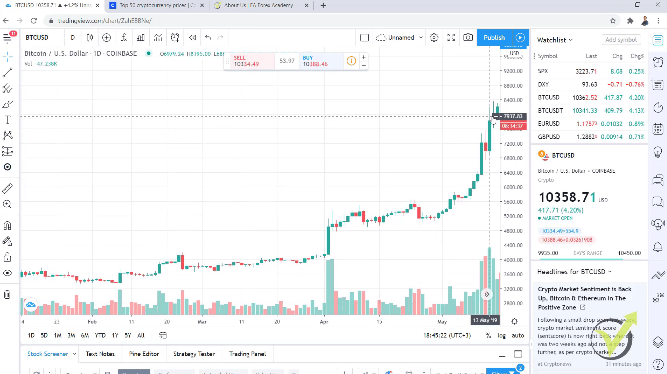Toggle auto scale on price axis
Image resolution: width=667 pixels, height=374 pixels.
click(x=517, y=335)
